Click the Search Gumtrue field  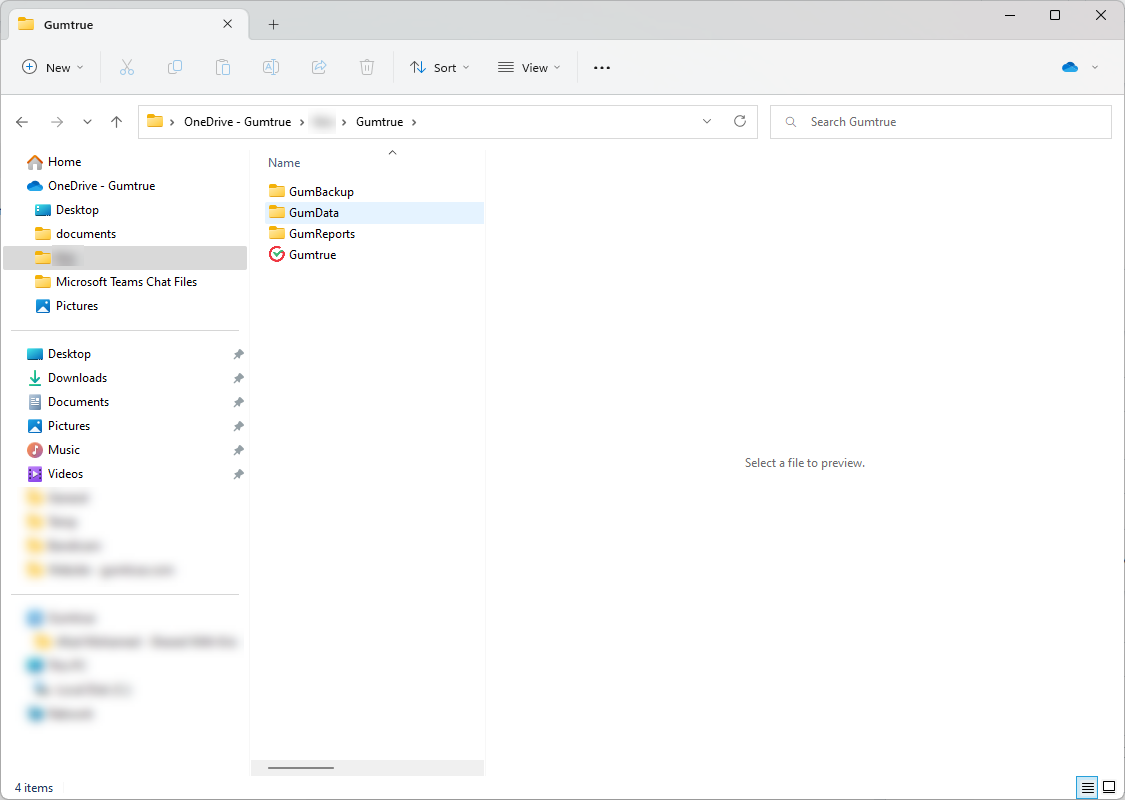941,122
